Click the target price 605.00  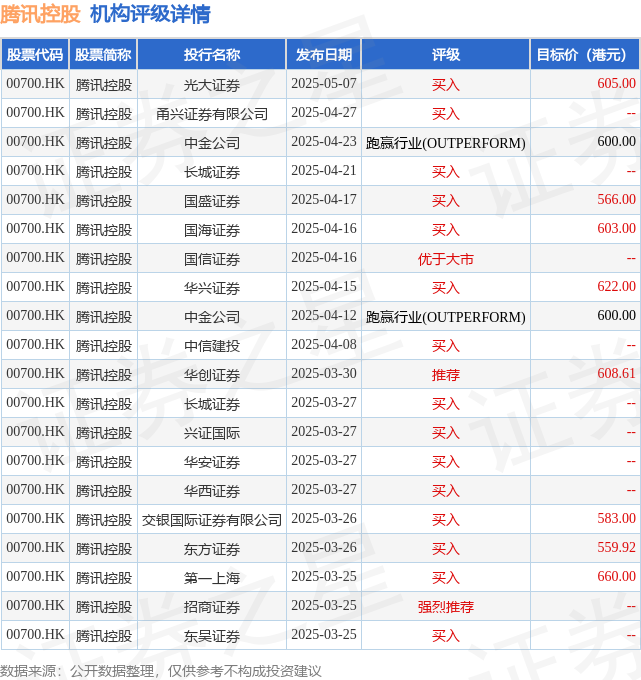(x=616, y=83)
